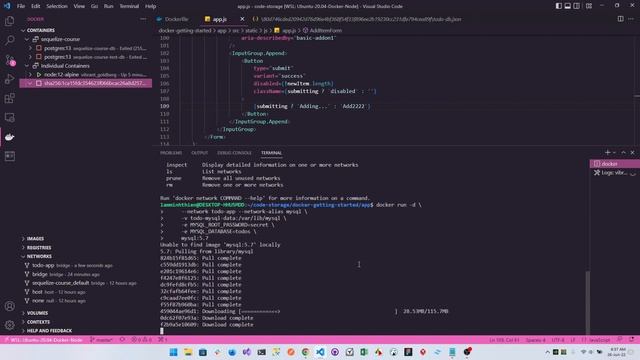Split the editor to the right

point(620,19)
